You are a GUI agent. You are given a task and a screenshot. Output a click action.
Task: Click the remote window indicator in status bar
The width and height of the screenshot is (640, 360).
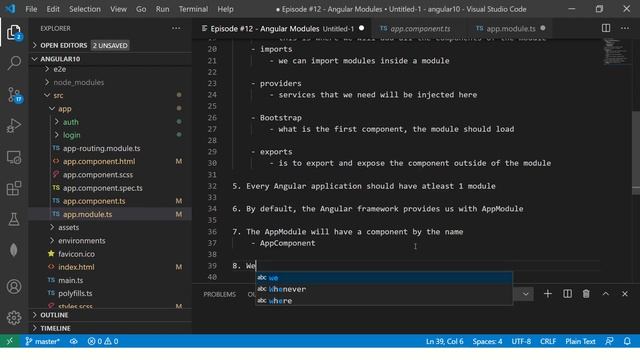[9, 341]
